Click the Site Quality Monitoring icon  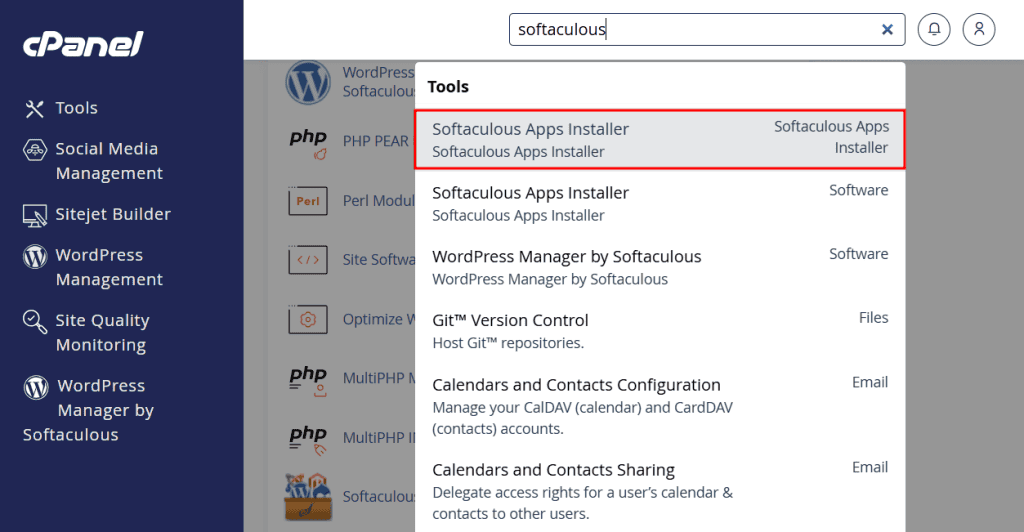coord(35,322)
